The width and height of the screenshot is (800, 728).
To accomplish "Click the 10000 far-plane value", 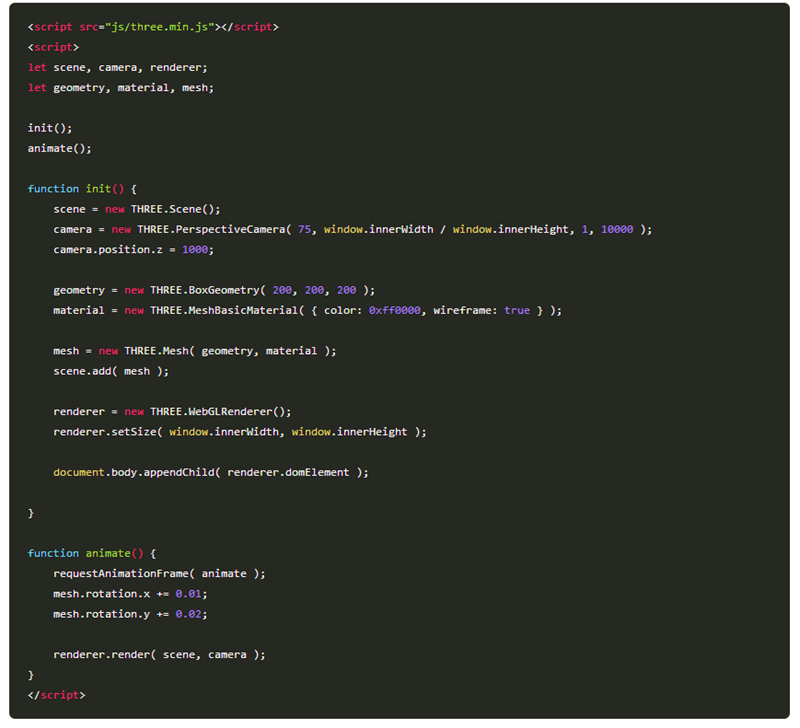I will pos(616,229).
